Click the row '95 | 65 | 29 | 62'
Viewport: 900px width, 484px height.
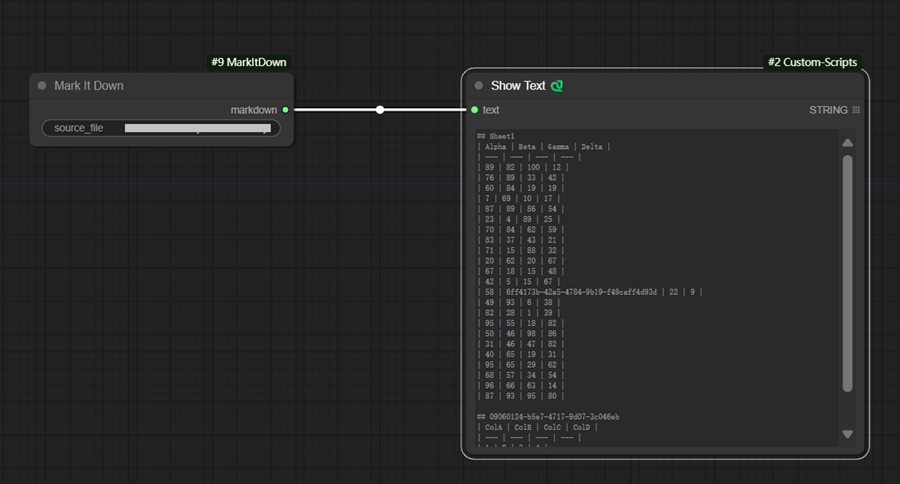[x=521, y=365]
